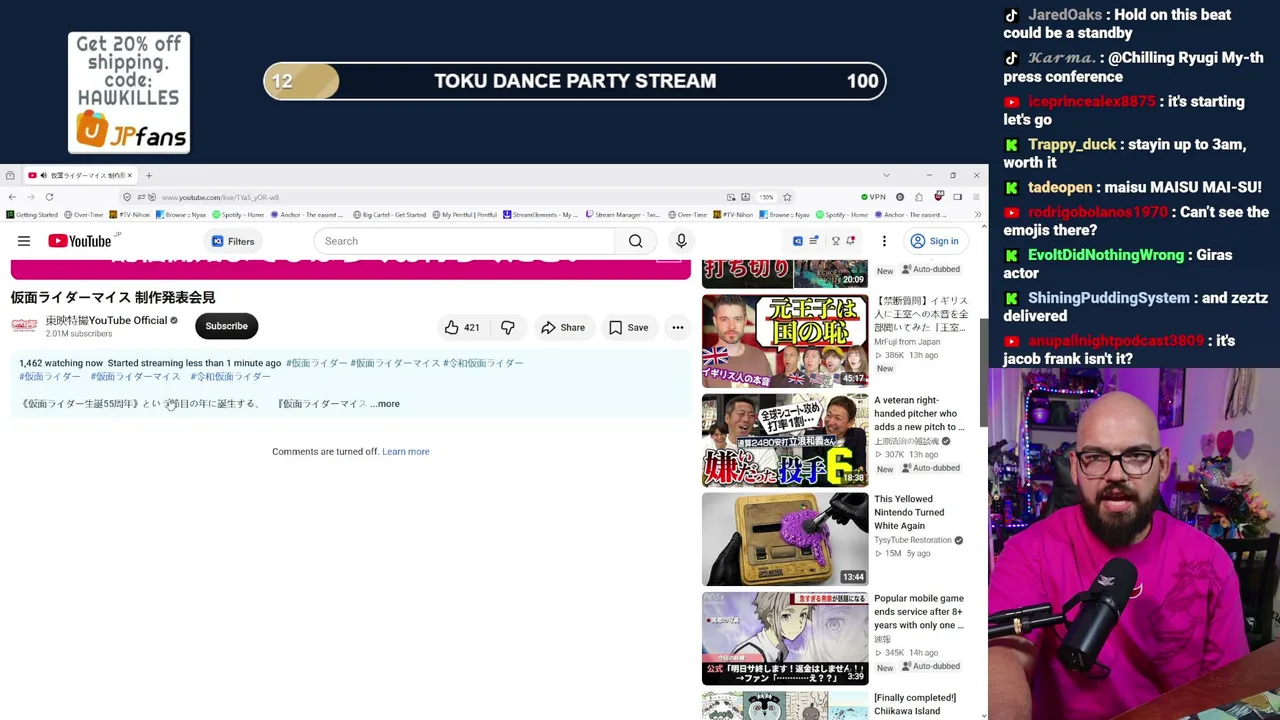Expand the description with ...more
Viewport: 1280px width, 720px height.
tap(385, 404)
